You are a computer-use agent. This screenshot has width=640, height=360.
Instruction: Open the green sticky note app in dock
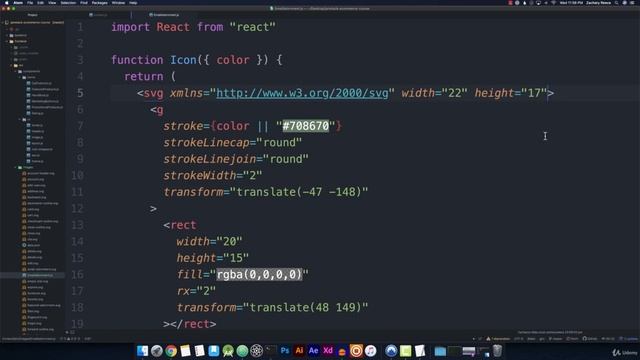[406, 351]
